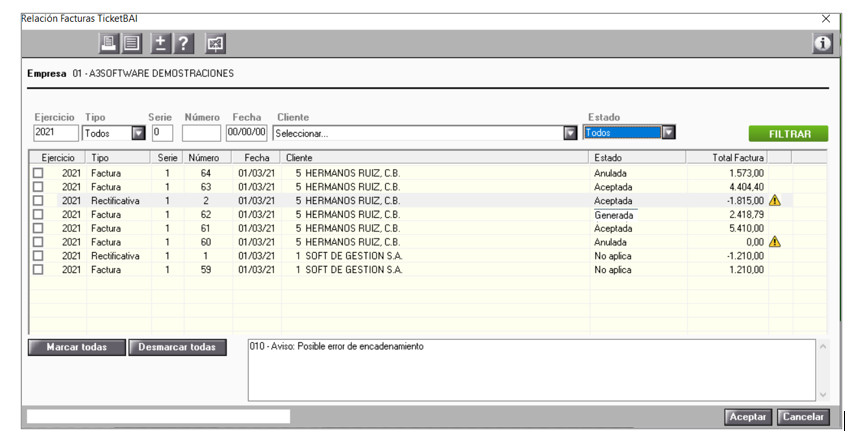The height and width of the screenshot is (437, 858).
Task: Open the list view toolbar icon
Action: pos(131,43)
